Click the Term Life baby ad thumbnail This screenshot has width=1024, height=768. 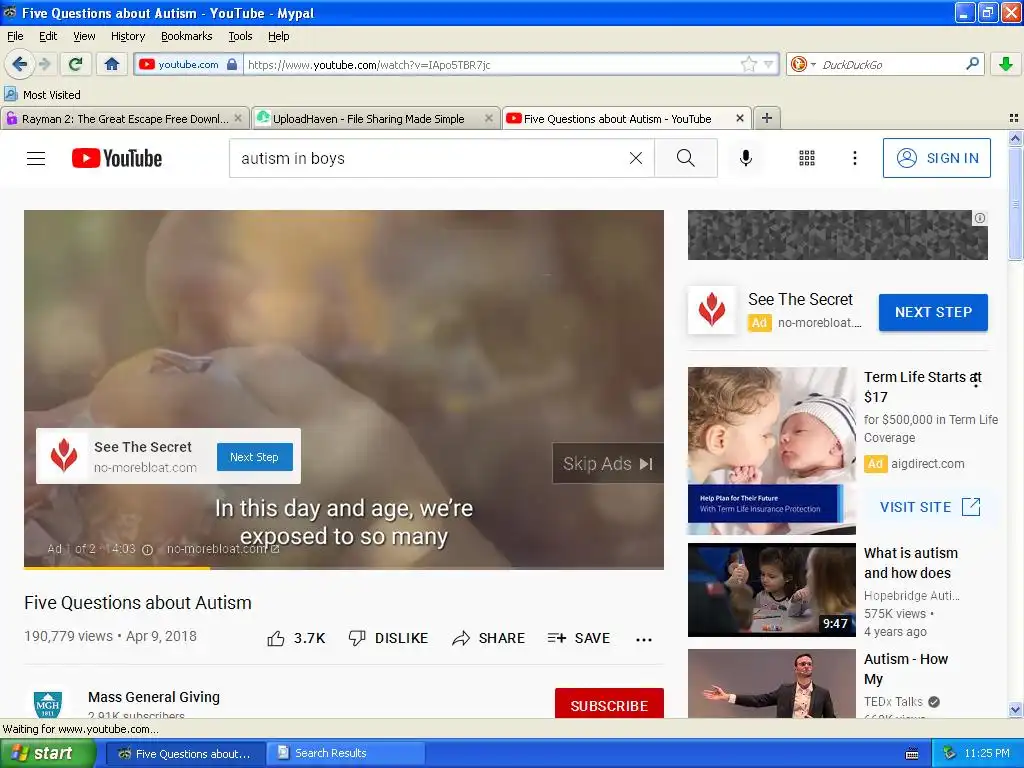tap(771, 451)
